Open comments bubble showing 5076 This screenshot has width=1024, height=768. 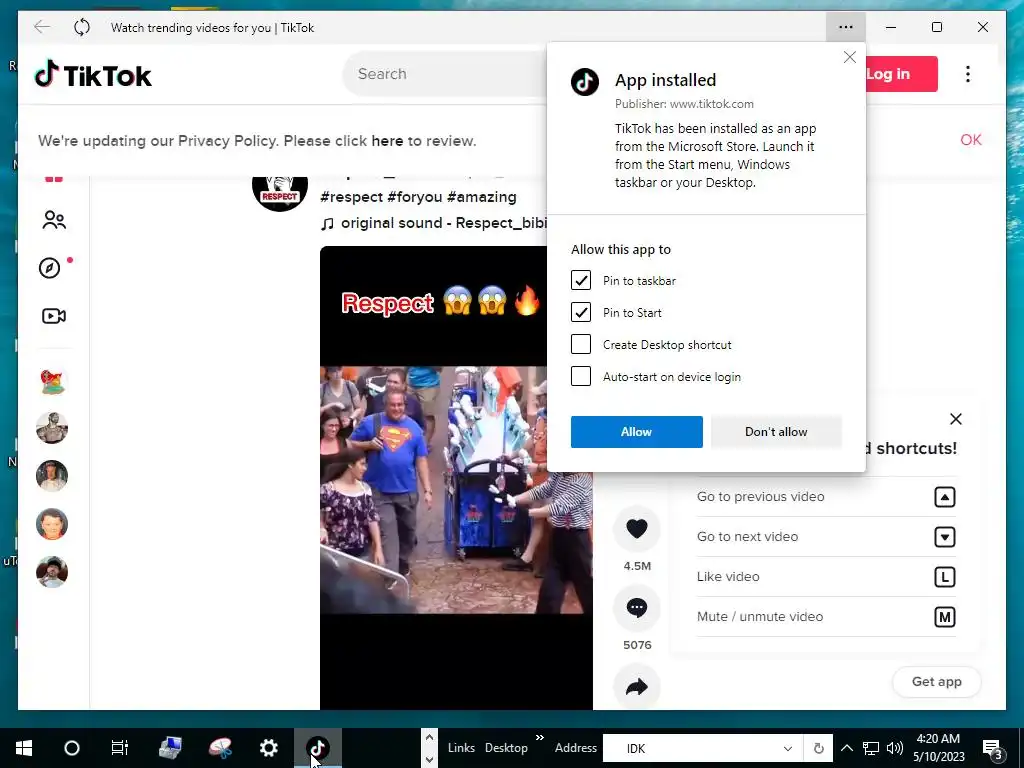(637, 608)
